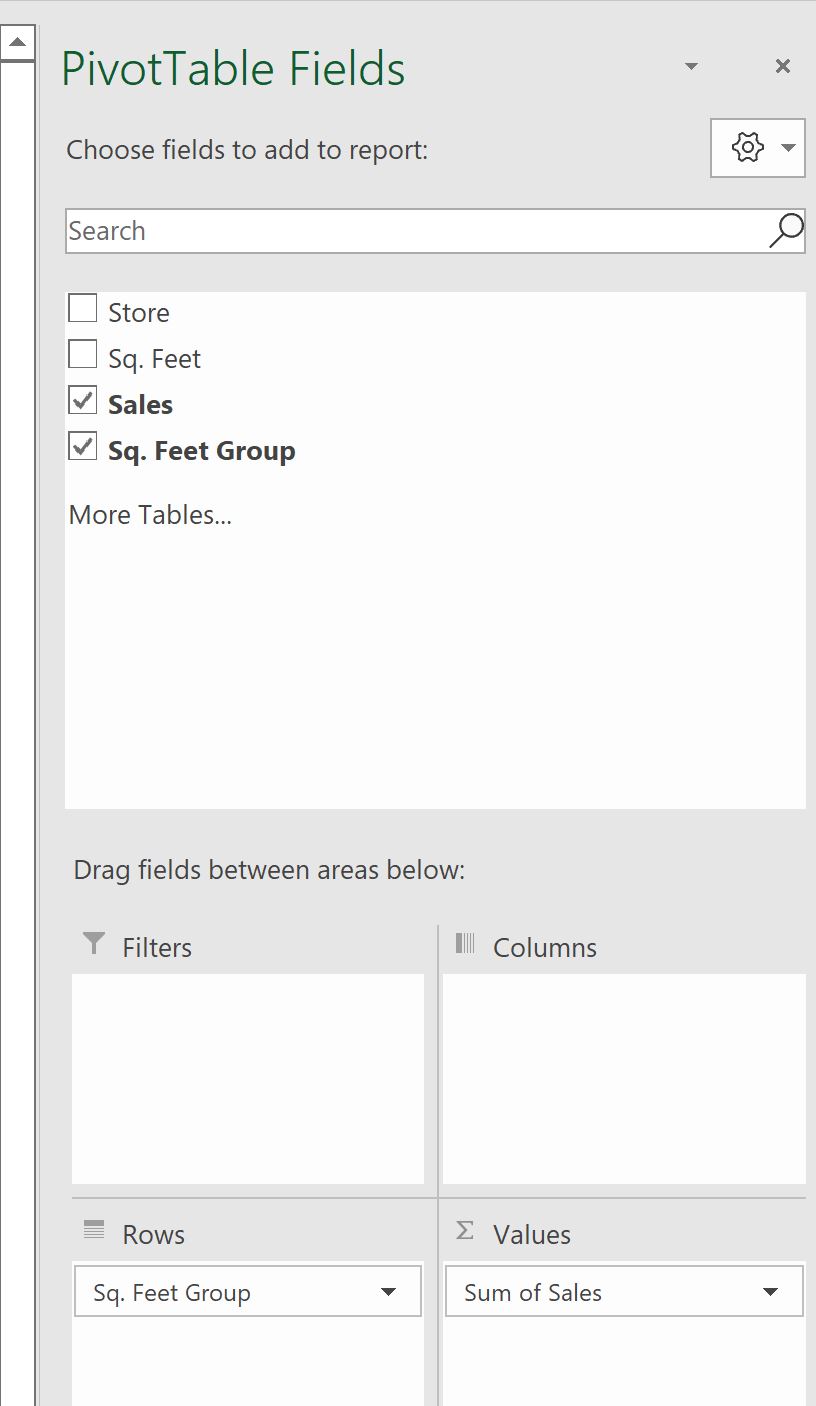Select the Sales field label
Viewport: 816px width, 1406px height.
(141, 405)
